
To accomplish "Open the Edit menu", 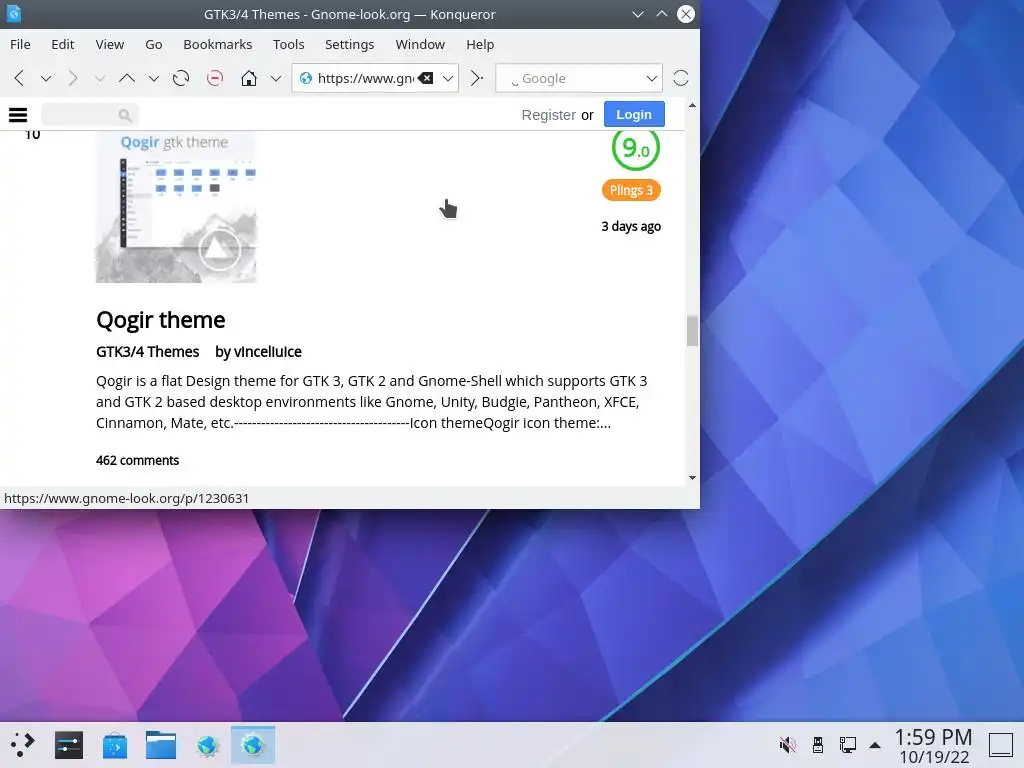I will tap(63, 44).
